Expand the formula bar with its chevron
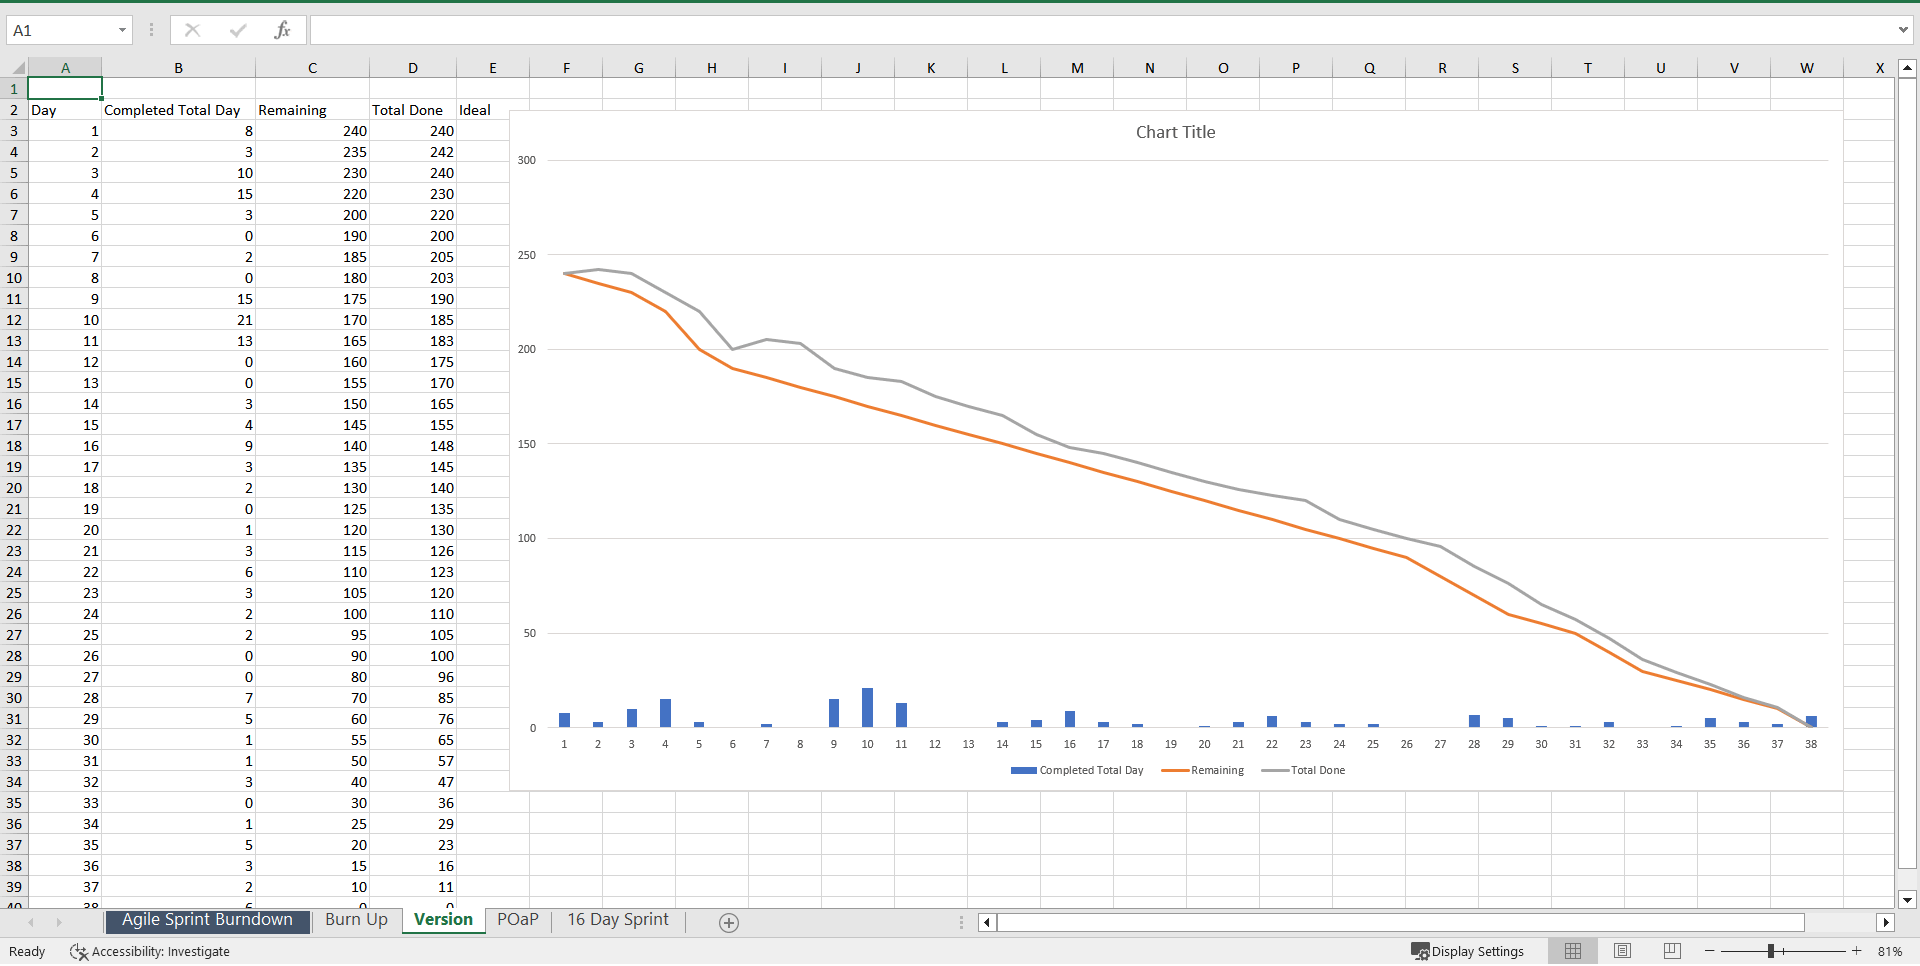1920x966 pixels. point(1904,30)
